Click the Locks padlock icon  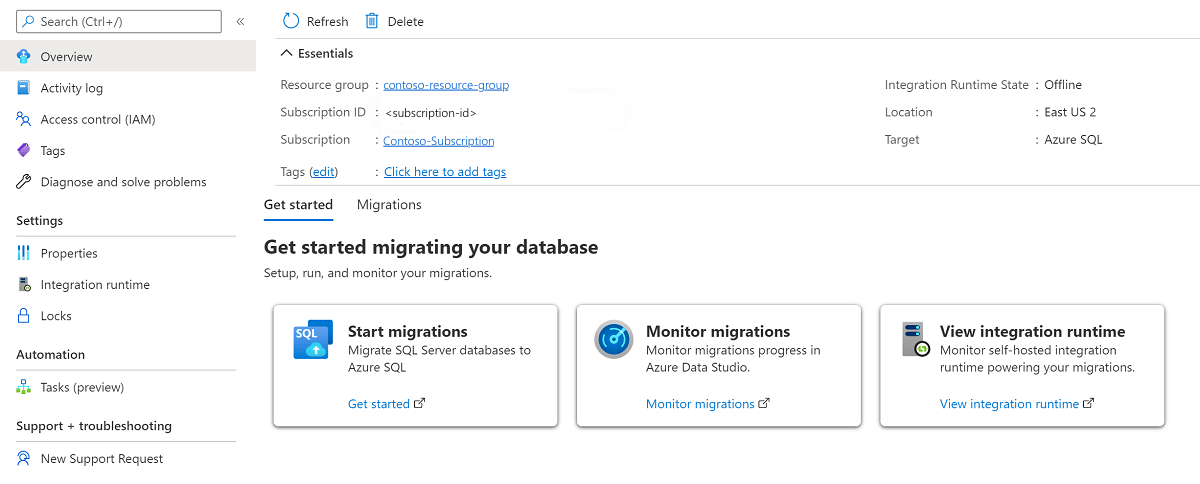pyautogui.click(x=24, y=316)
